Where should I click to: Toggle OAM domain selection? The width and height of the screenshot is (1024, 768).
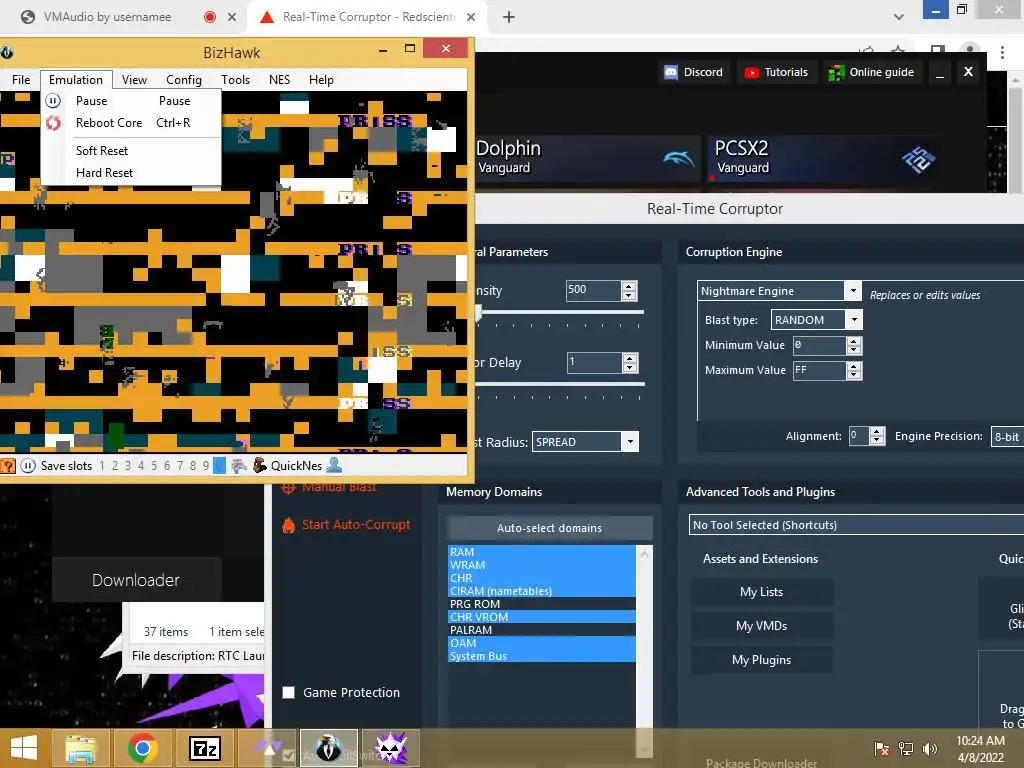coord(541,643)
